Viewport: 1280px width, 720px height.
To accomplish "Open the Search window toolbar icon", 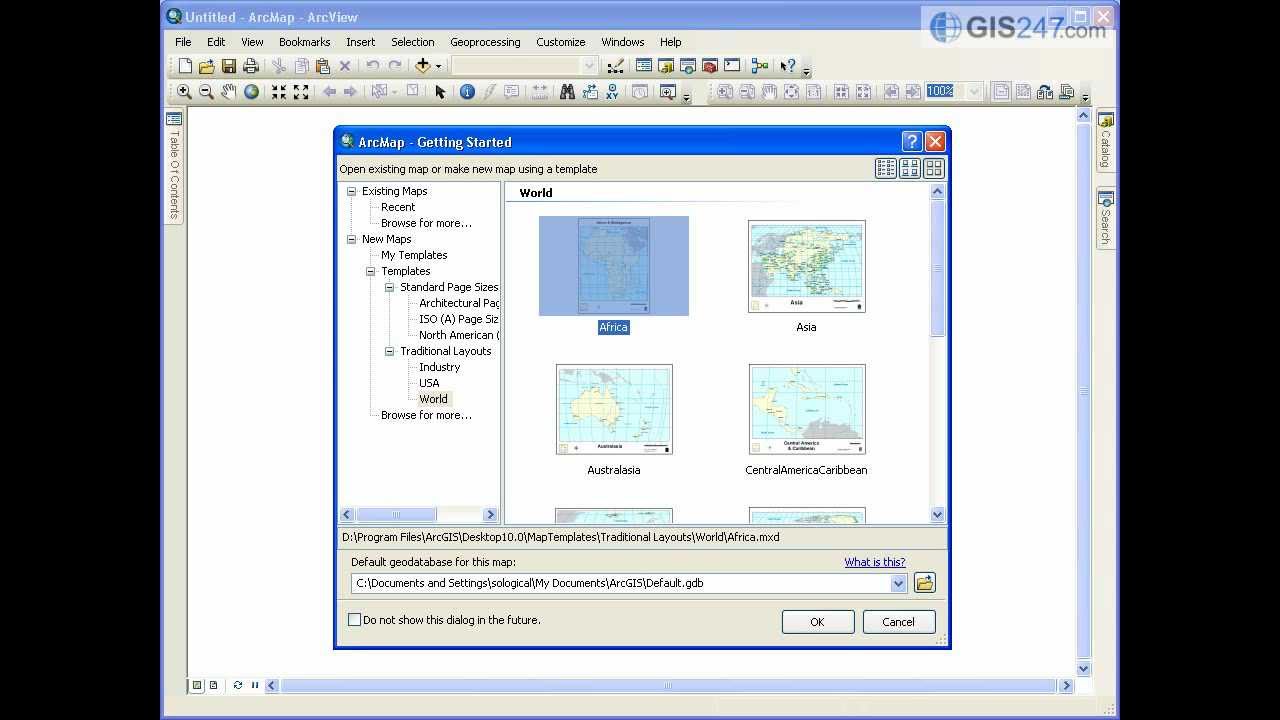I will point(688,66).
